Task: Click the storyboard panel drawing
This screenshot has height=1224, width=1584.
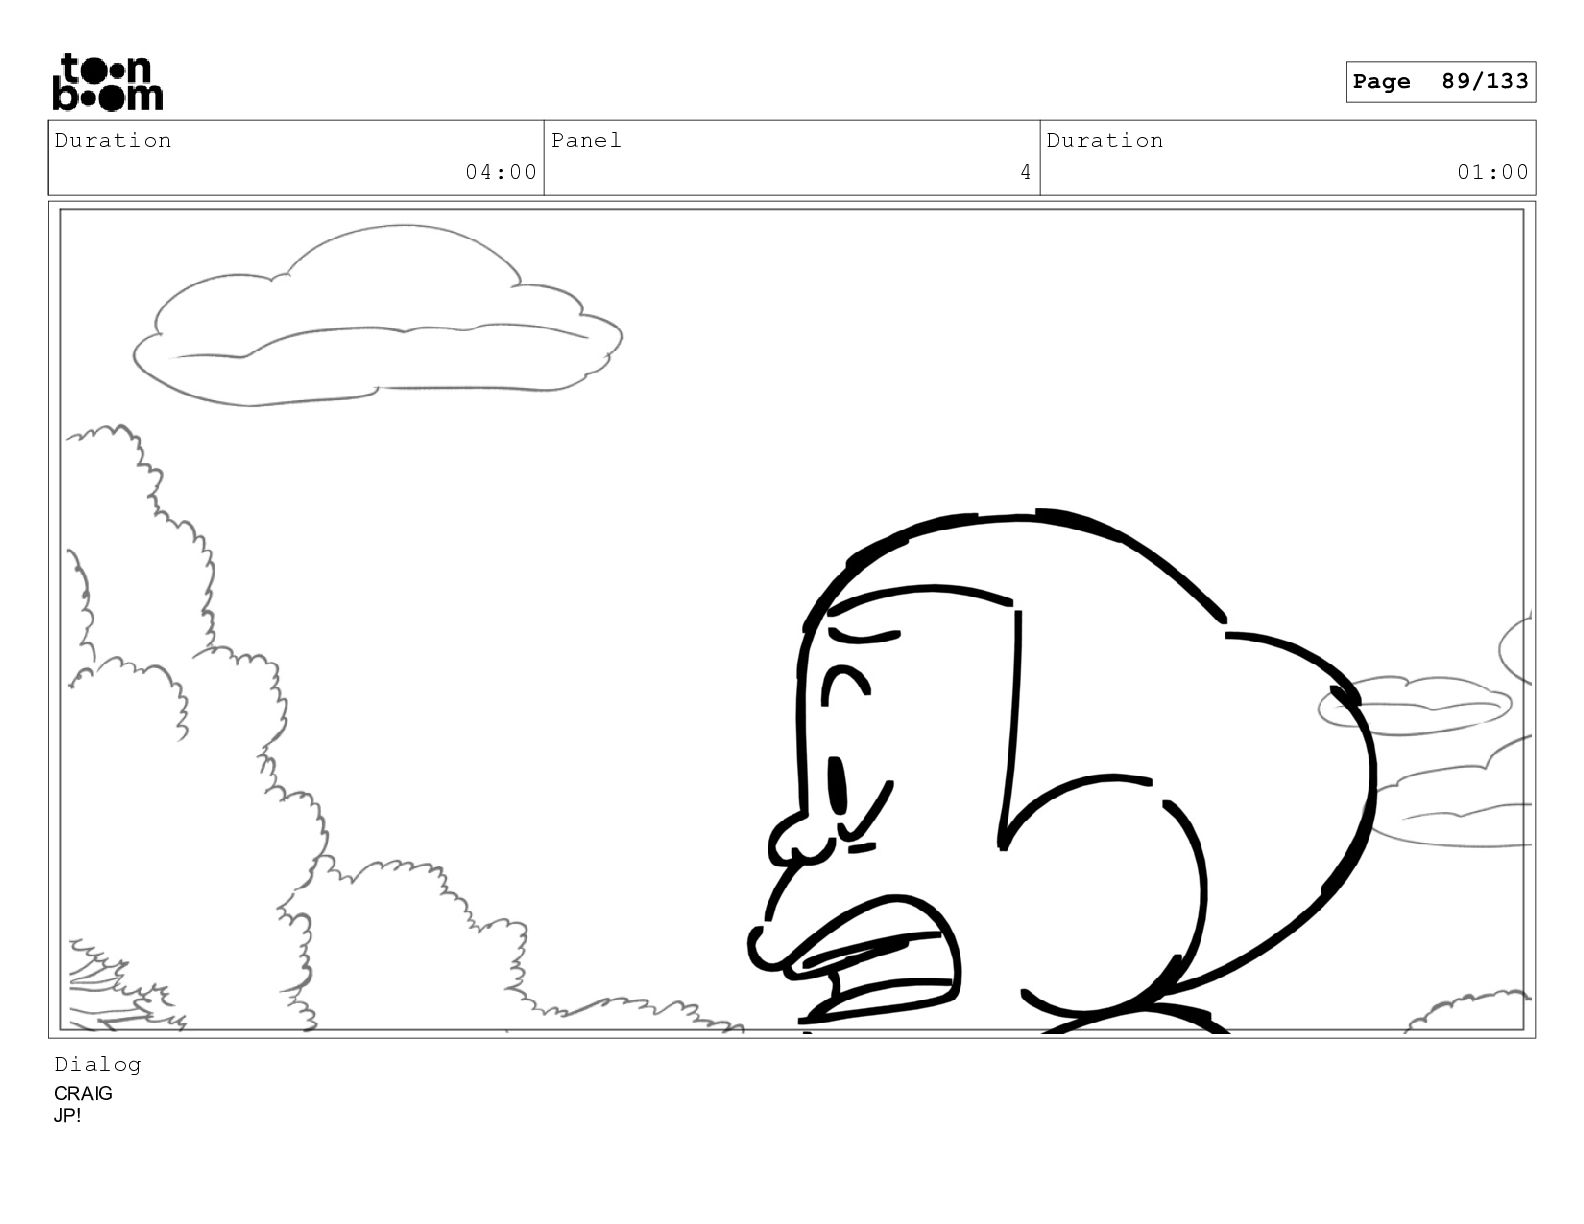Action: click(792, 620)
